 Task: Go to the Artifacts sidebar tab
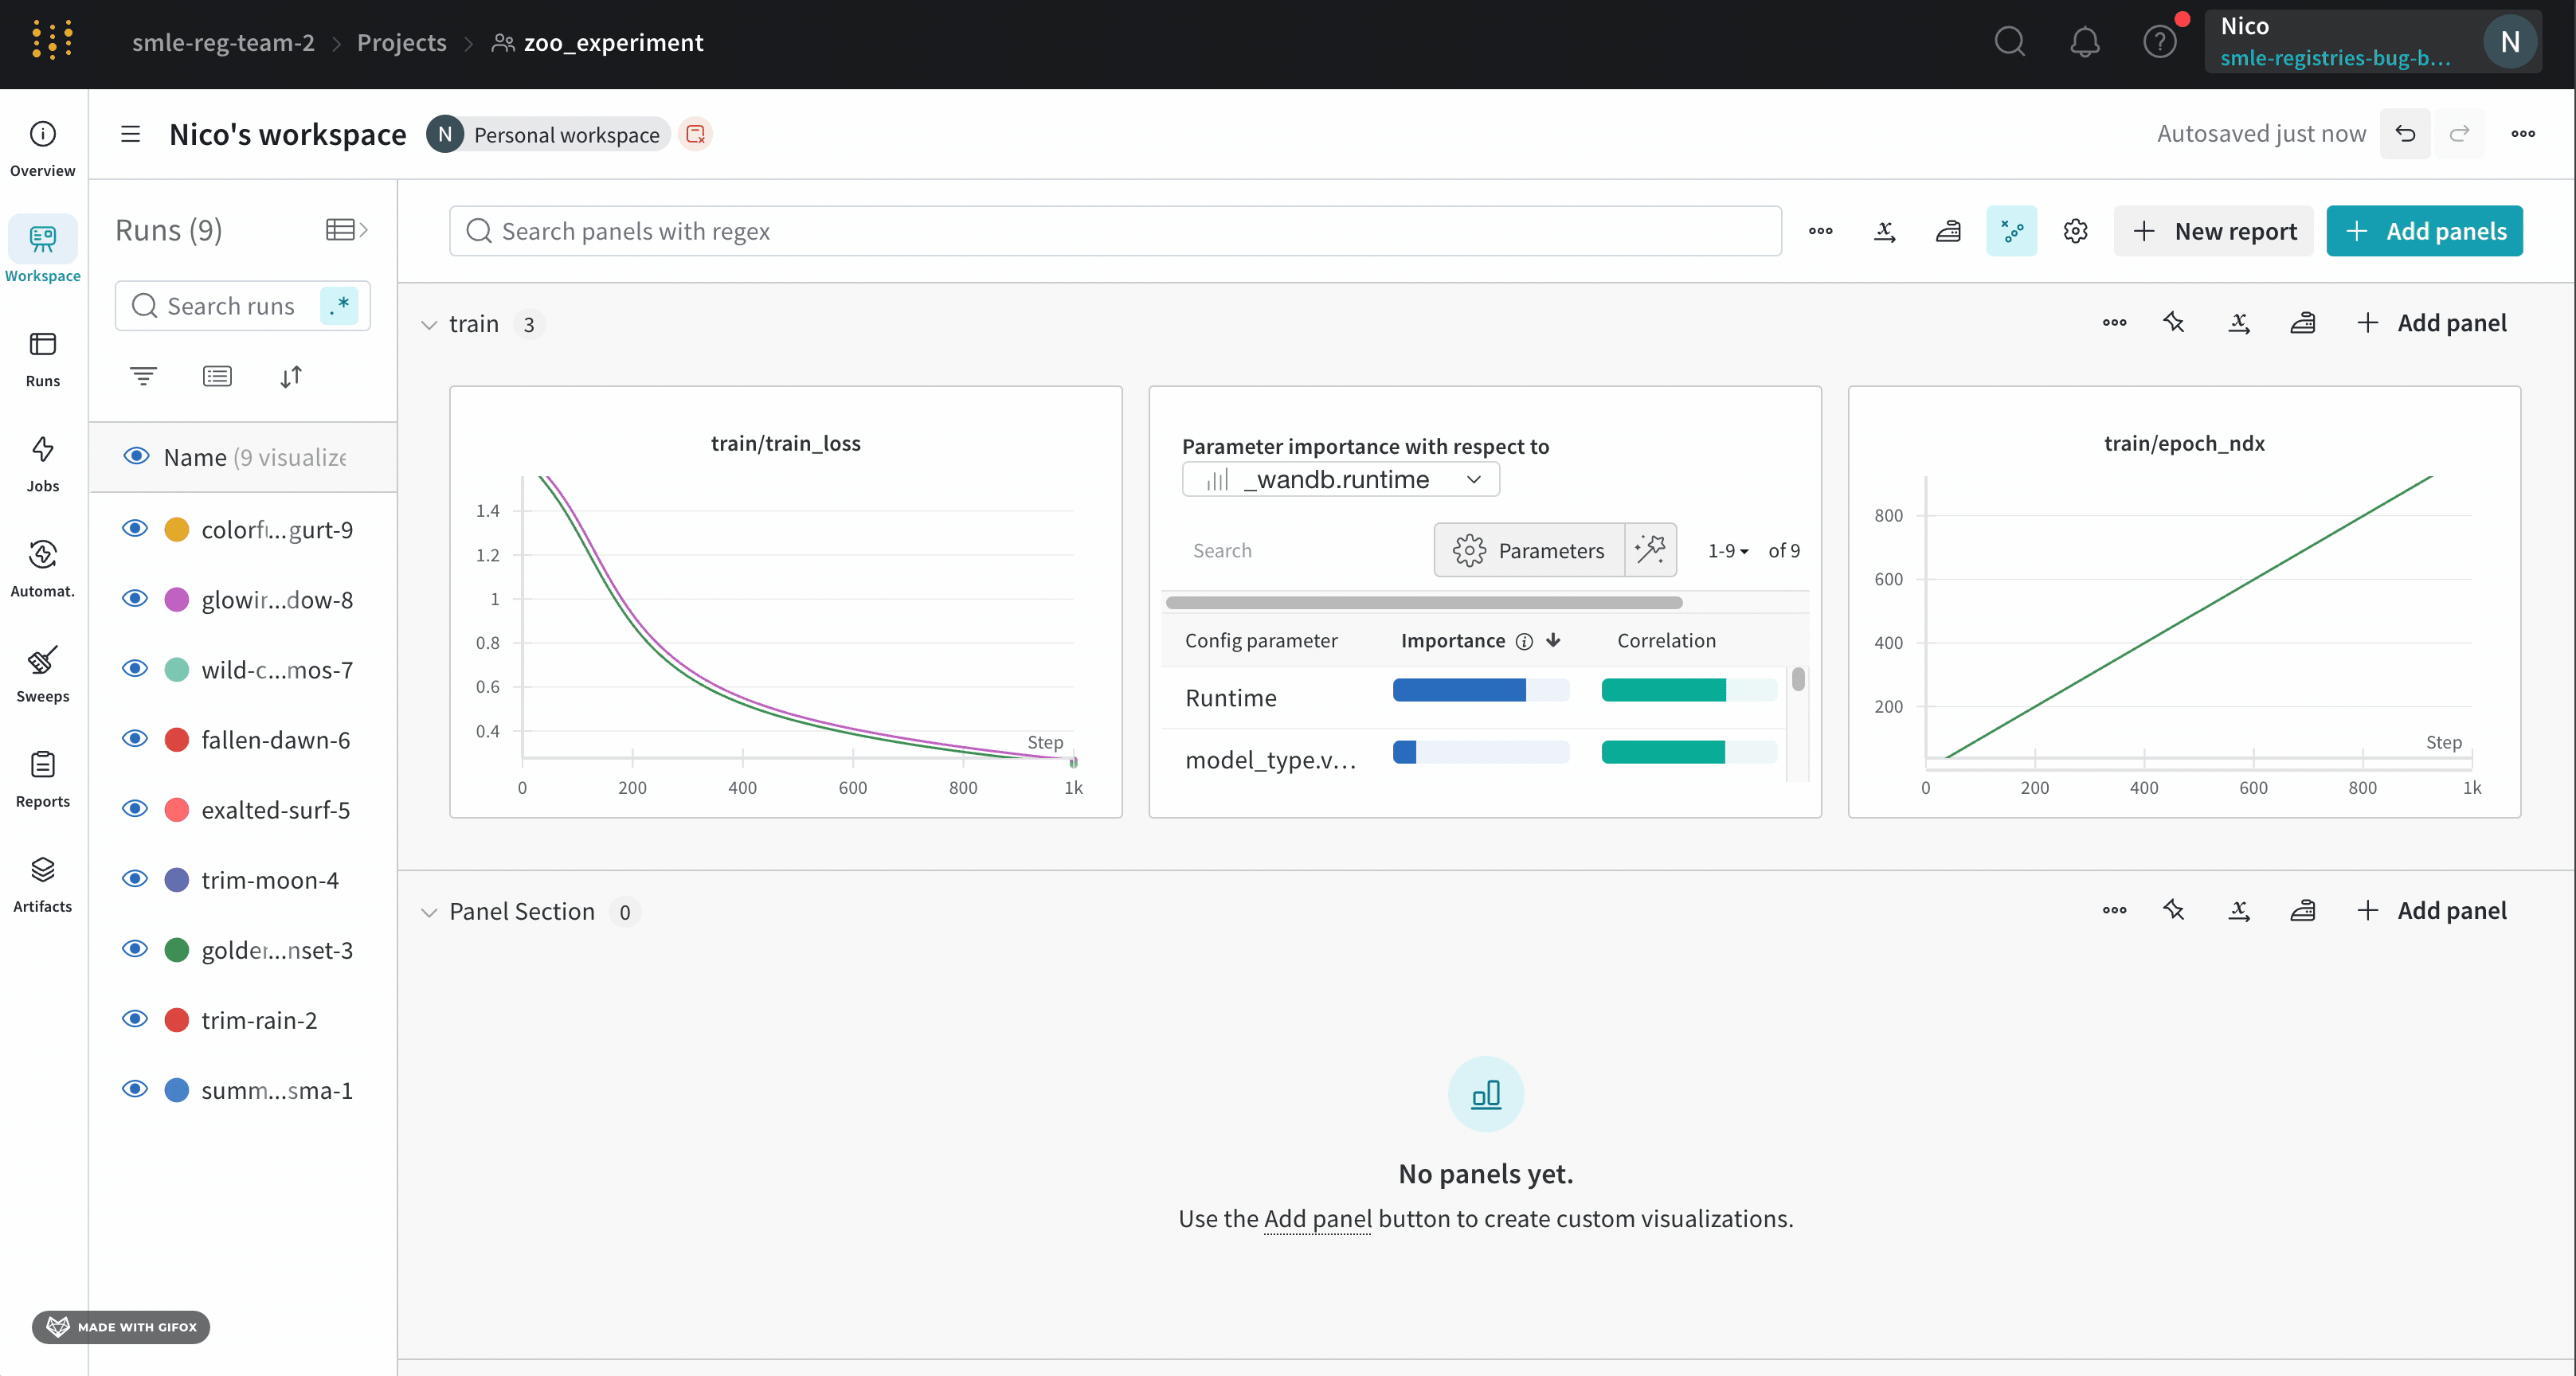click(42, 883)
